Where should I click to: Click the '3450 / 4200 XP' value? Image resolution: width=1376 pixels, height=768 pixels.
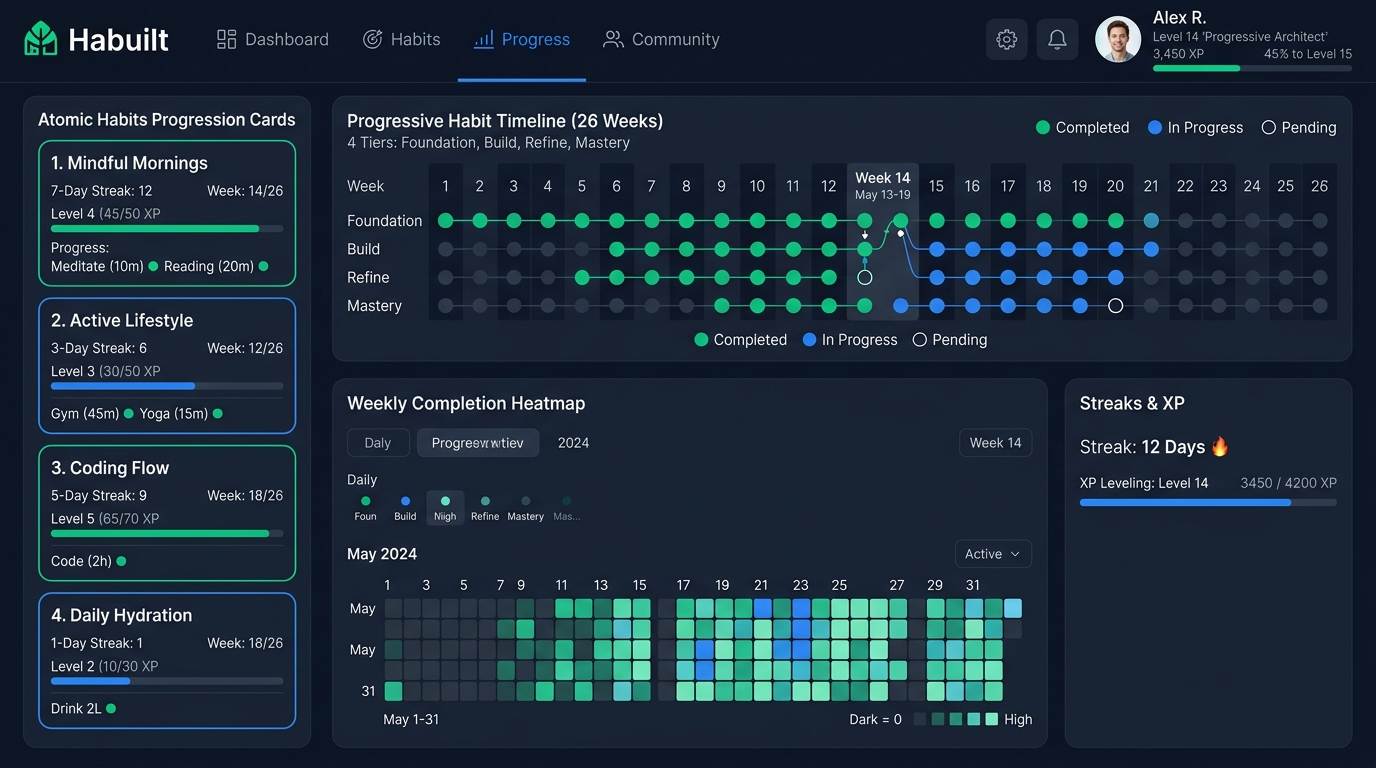point(1288,483)
